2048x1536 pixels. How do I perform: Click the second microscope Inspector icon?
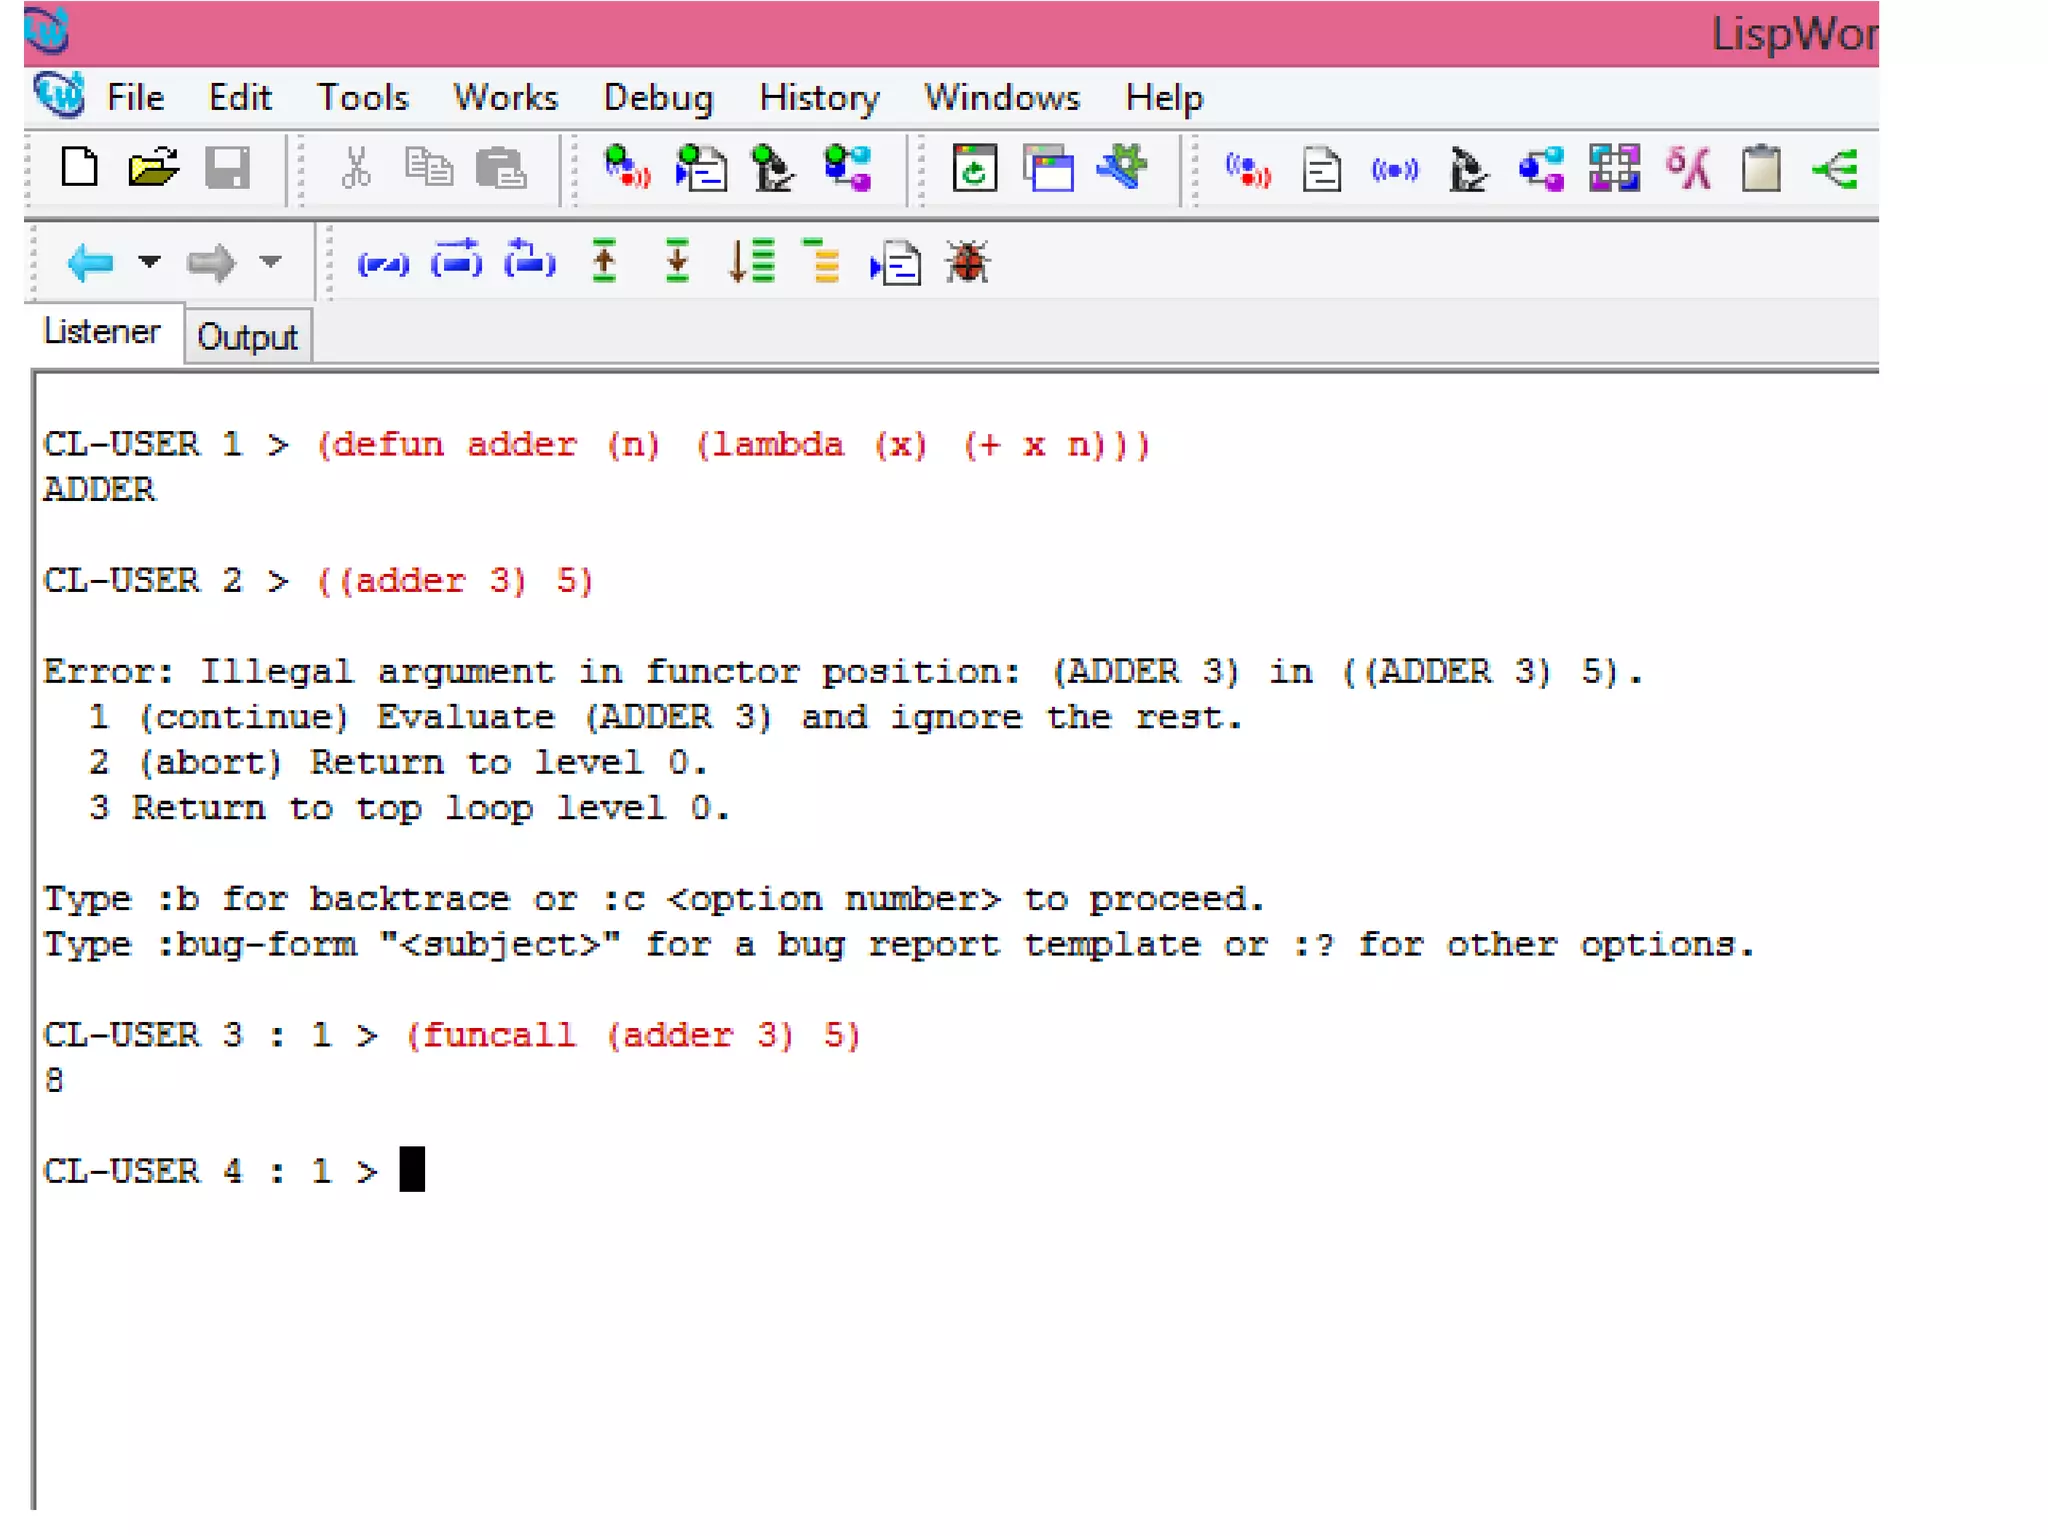click(1468, 168)
